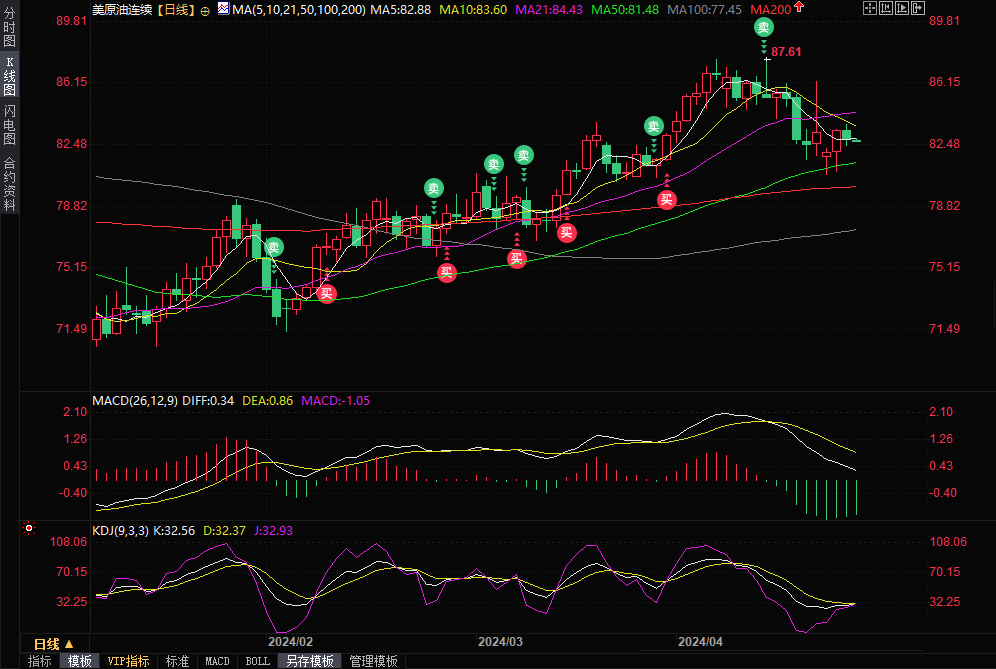Select the 闪电图 sidebar tab

tap(9, 124)
